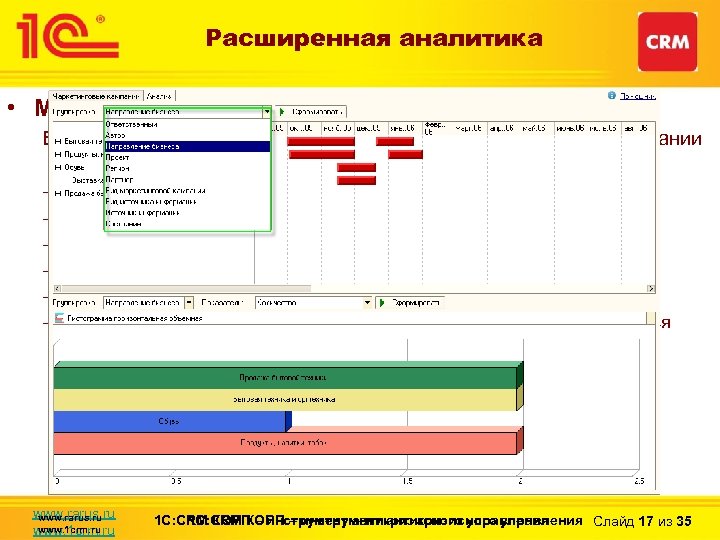Collapse the Обувь tree row
The image size is (720, 540).
coord(58,167)
